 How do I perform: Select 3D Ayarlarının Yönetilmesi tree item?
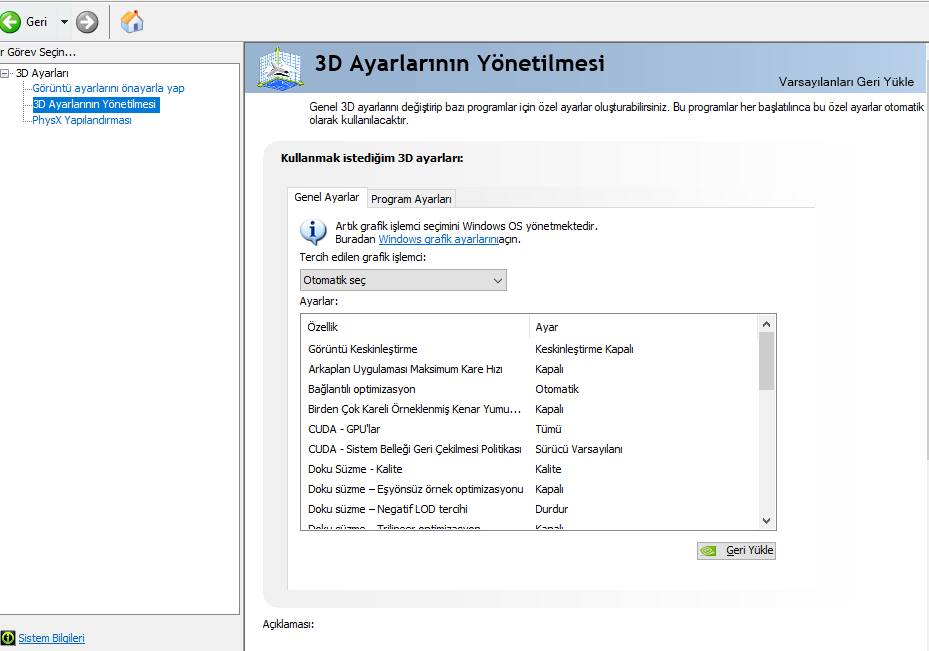[95, 104]
